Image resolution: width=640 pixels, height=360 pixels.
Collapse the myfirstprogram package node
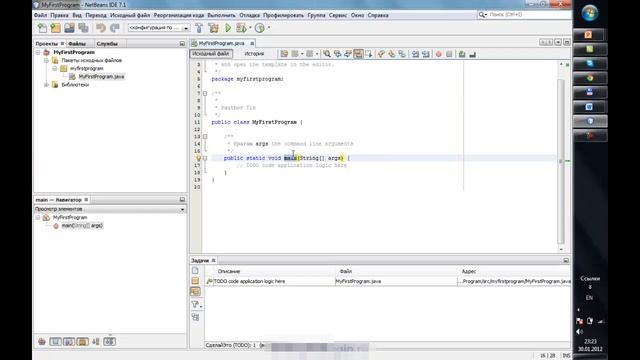click(55, 69)
